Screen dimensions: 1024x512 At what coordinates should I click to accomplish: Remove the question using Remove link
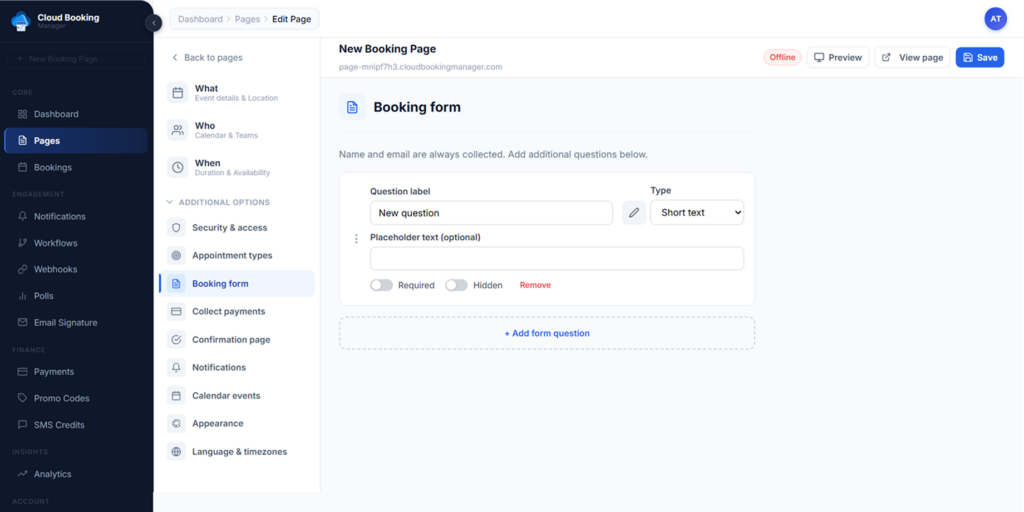click(x=535, y=285)
